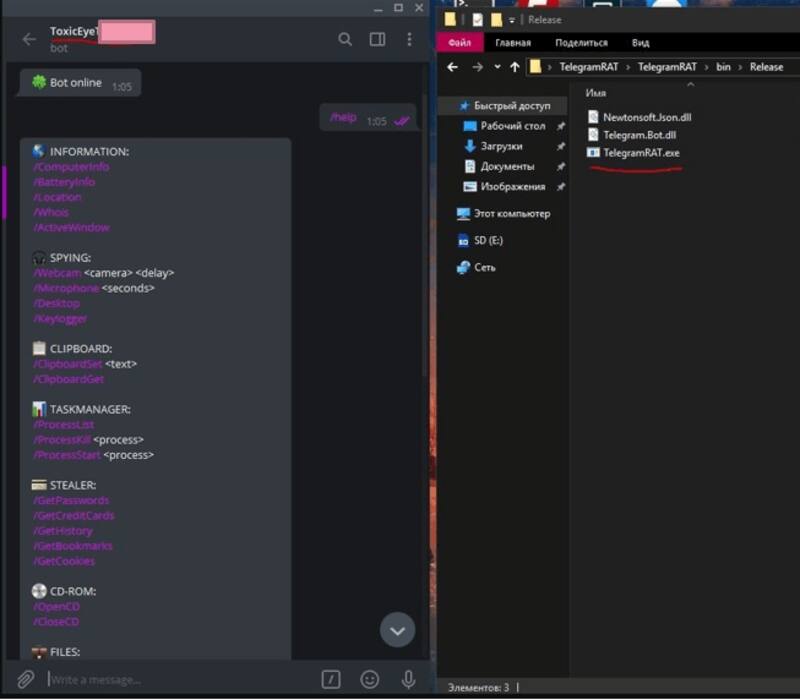Expand the quick access toolbar dropdown arrow
800x700 pixels.
(512, 19)
